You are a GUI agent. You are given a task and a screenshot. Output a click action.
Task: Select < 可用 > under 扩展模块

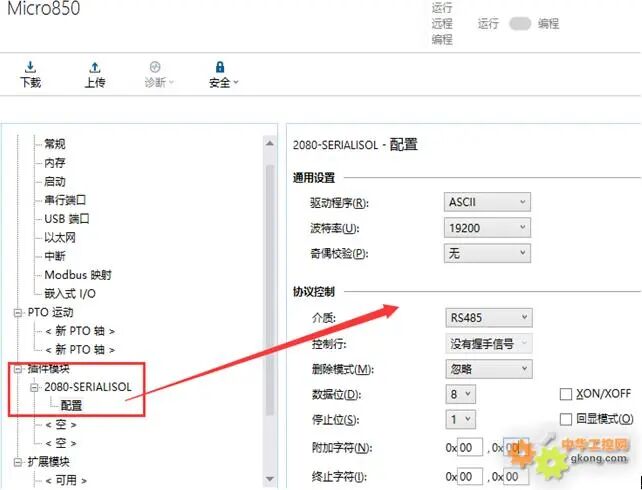click(x=66, y=480)
